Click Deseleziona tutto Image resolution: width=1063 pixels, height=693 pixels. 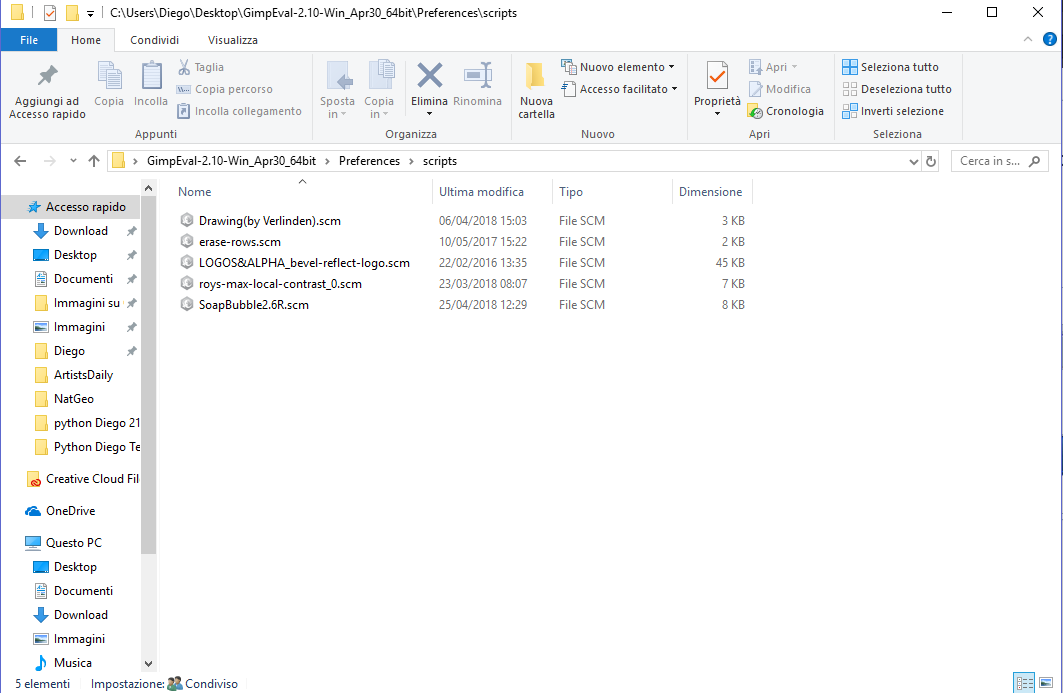(x=897, y=89)
